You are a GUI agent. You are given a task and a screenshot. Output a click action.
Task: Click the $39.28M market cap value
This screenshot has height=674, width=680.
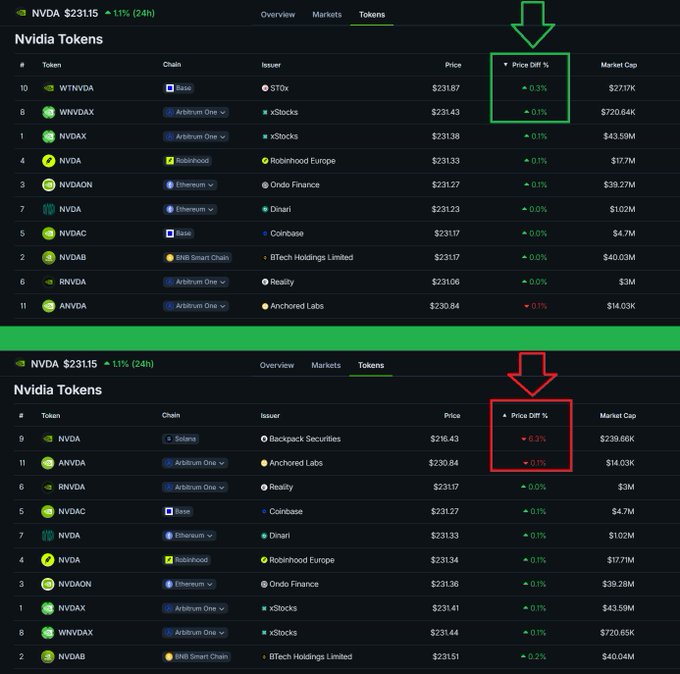click(x=618, y=584)
